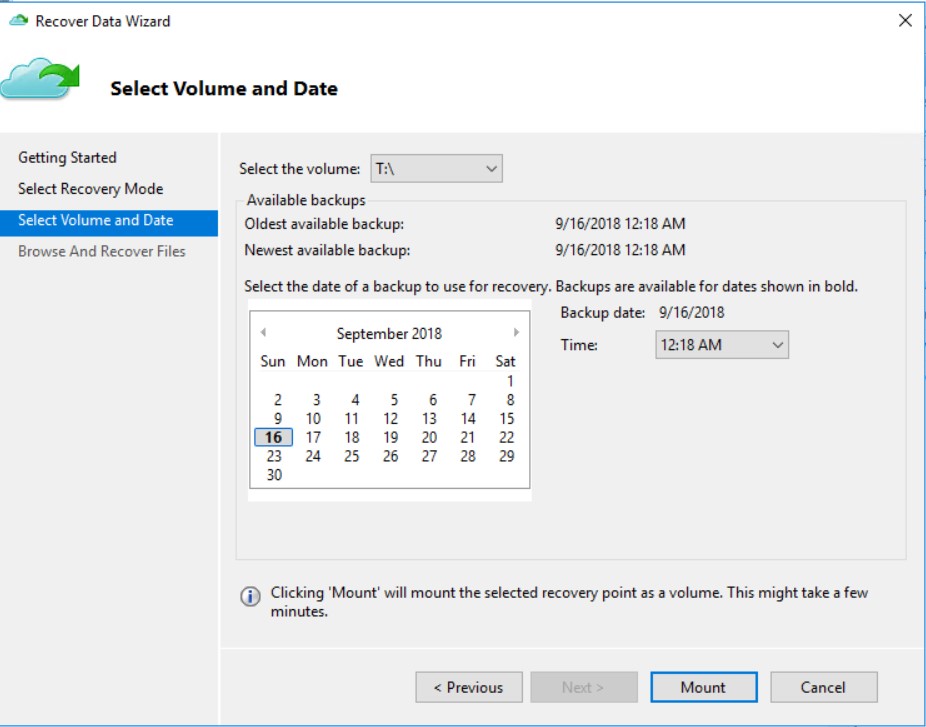The height and width of the screenshot is (727, 926).
Task: Click the Mount button
Action: click(703, 687)
